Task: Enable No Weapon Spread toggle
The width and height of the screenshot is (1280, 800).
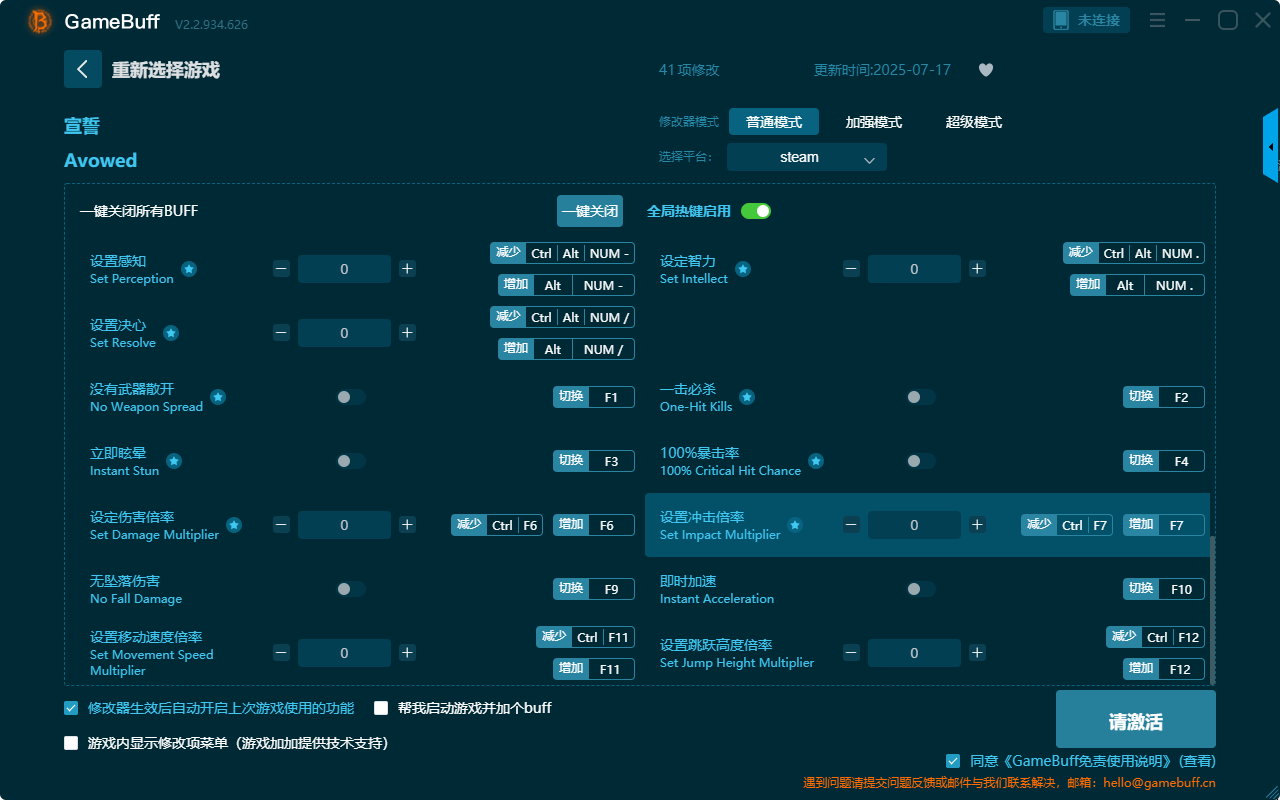Action: (x=351, y=397)
